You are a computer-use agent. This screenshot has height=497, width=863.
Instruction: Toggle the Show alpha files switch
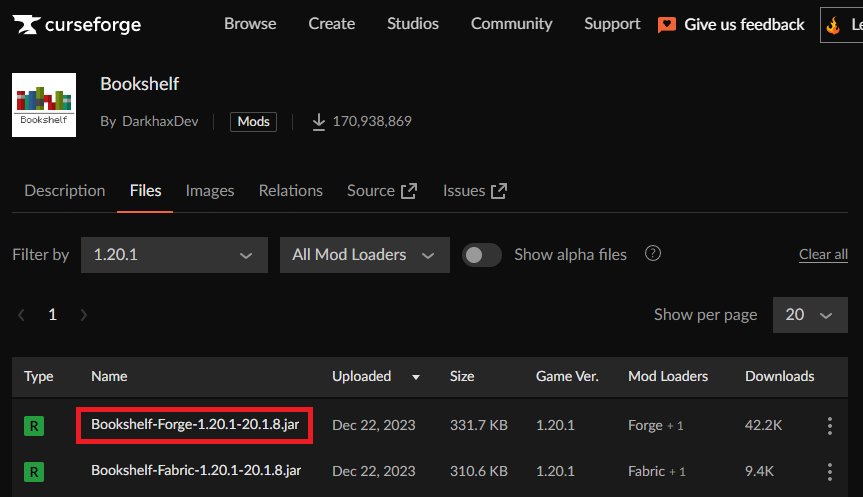tap(482, 255)
